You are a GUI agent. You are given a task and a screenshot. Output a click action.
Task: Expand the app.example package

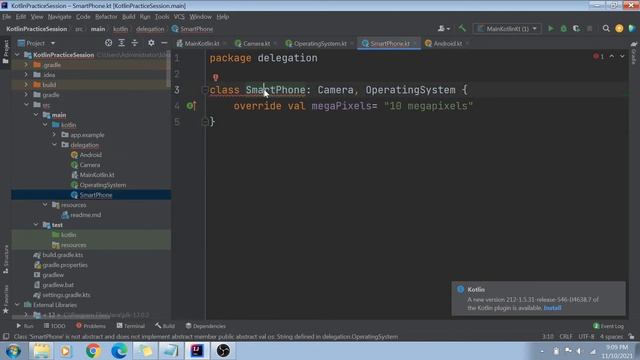click(x=55, y=135)
